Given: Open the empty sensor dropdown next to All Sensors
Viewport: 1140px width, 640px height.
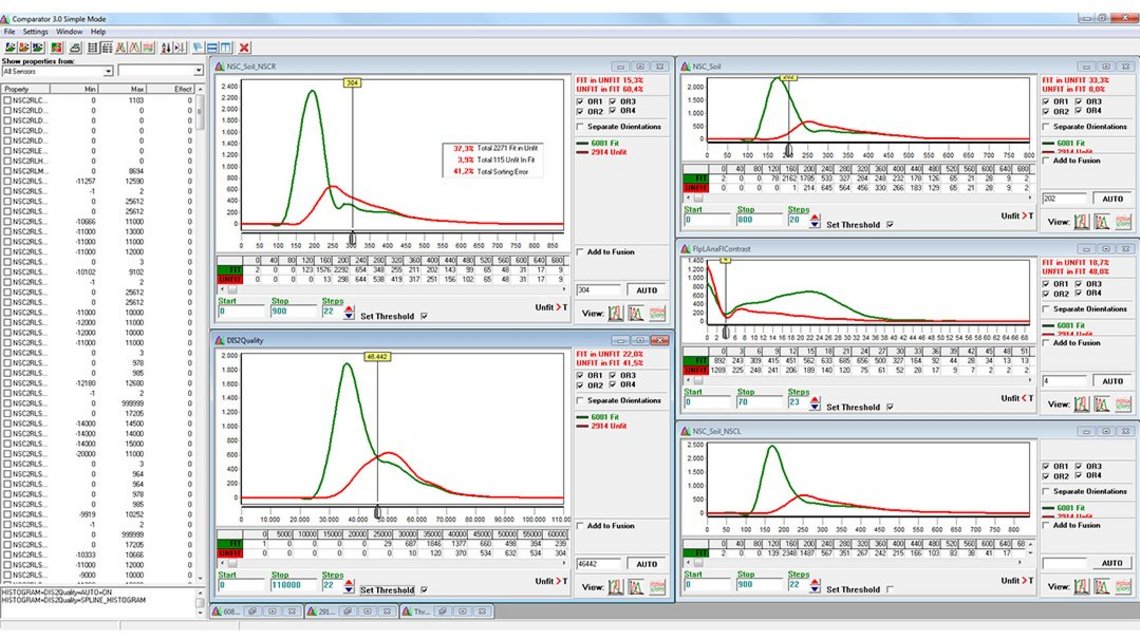Looking at the screenshot, I should 196,70.
